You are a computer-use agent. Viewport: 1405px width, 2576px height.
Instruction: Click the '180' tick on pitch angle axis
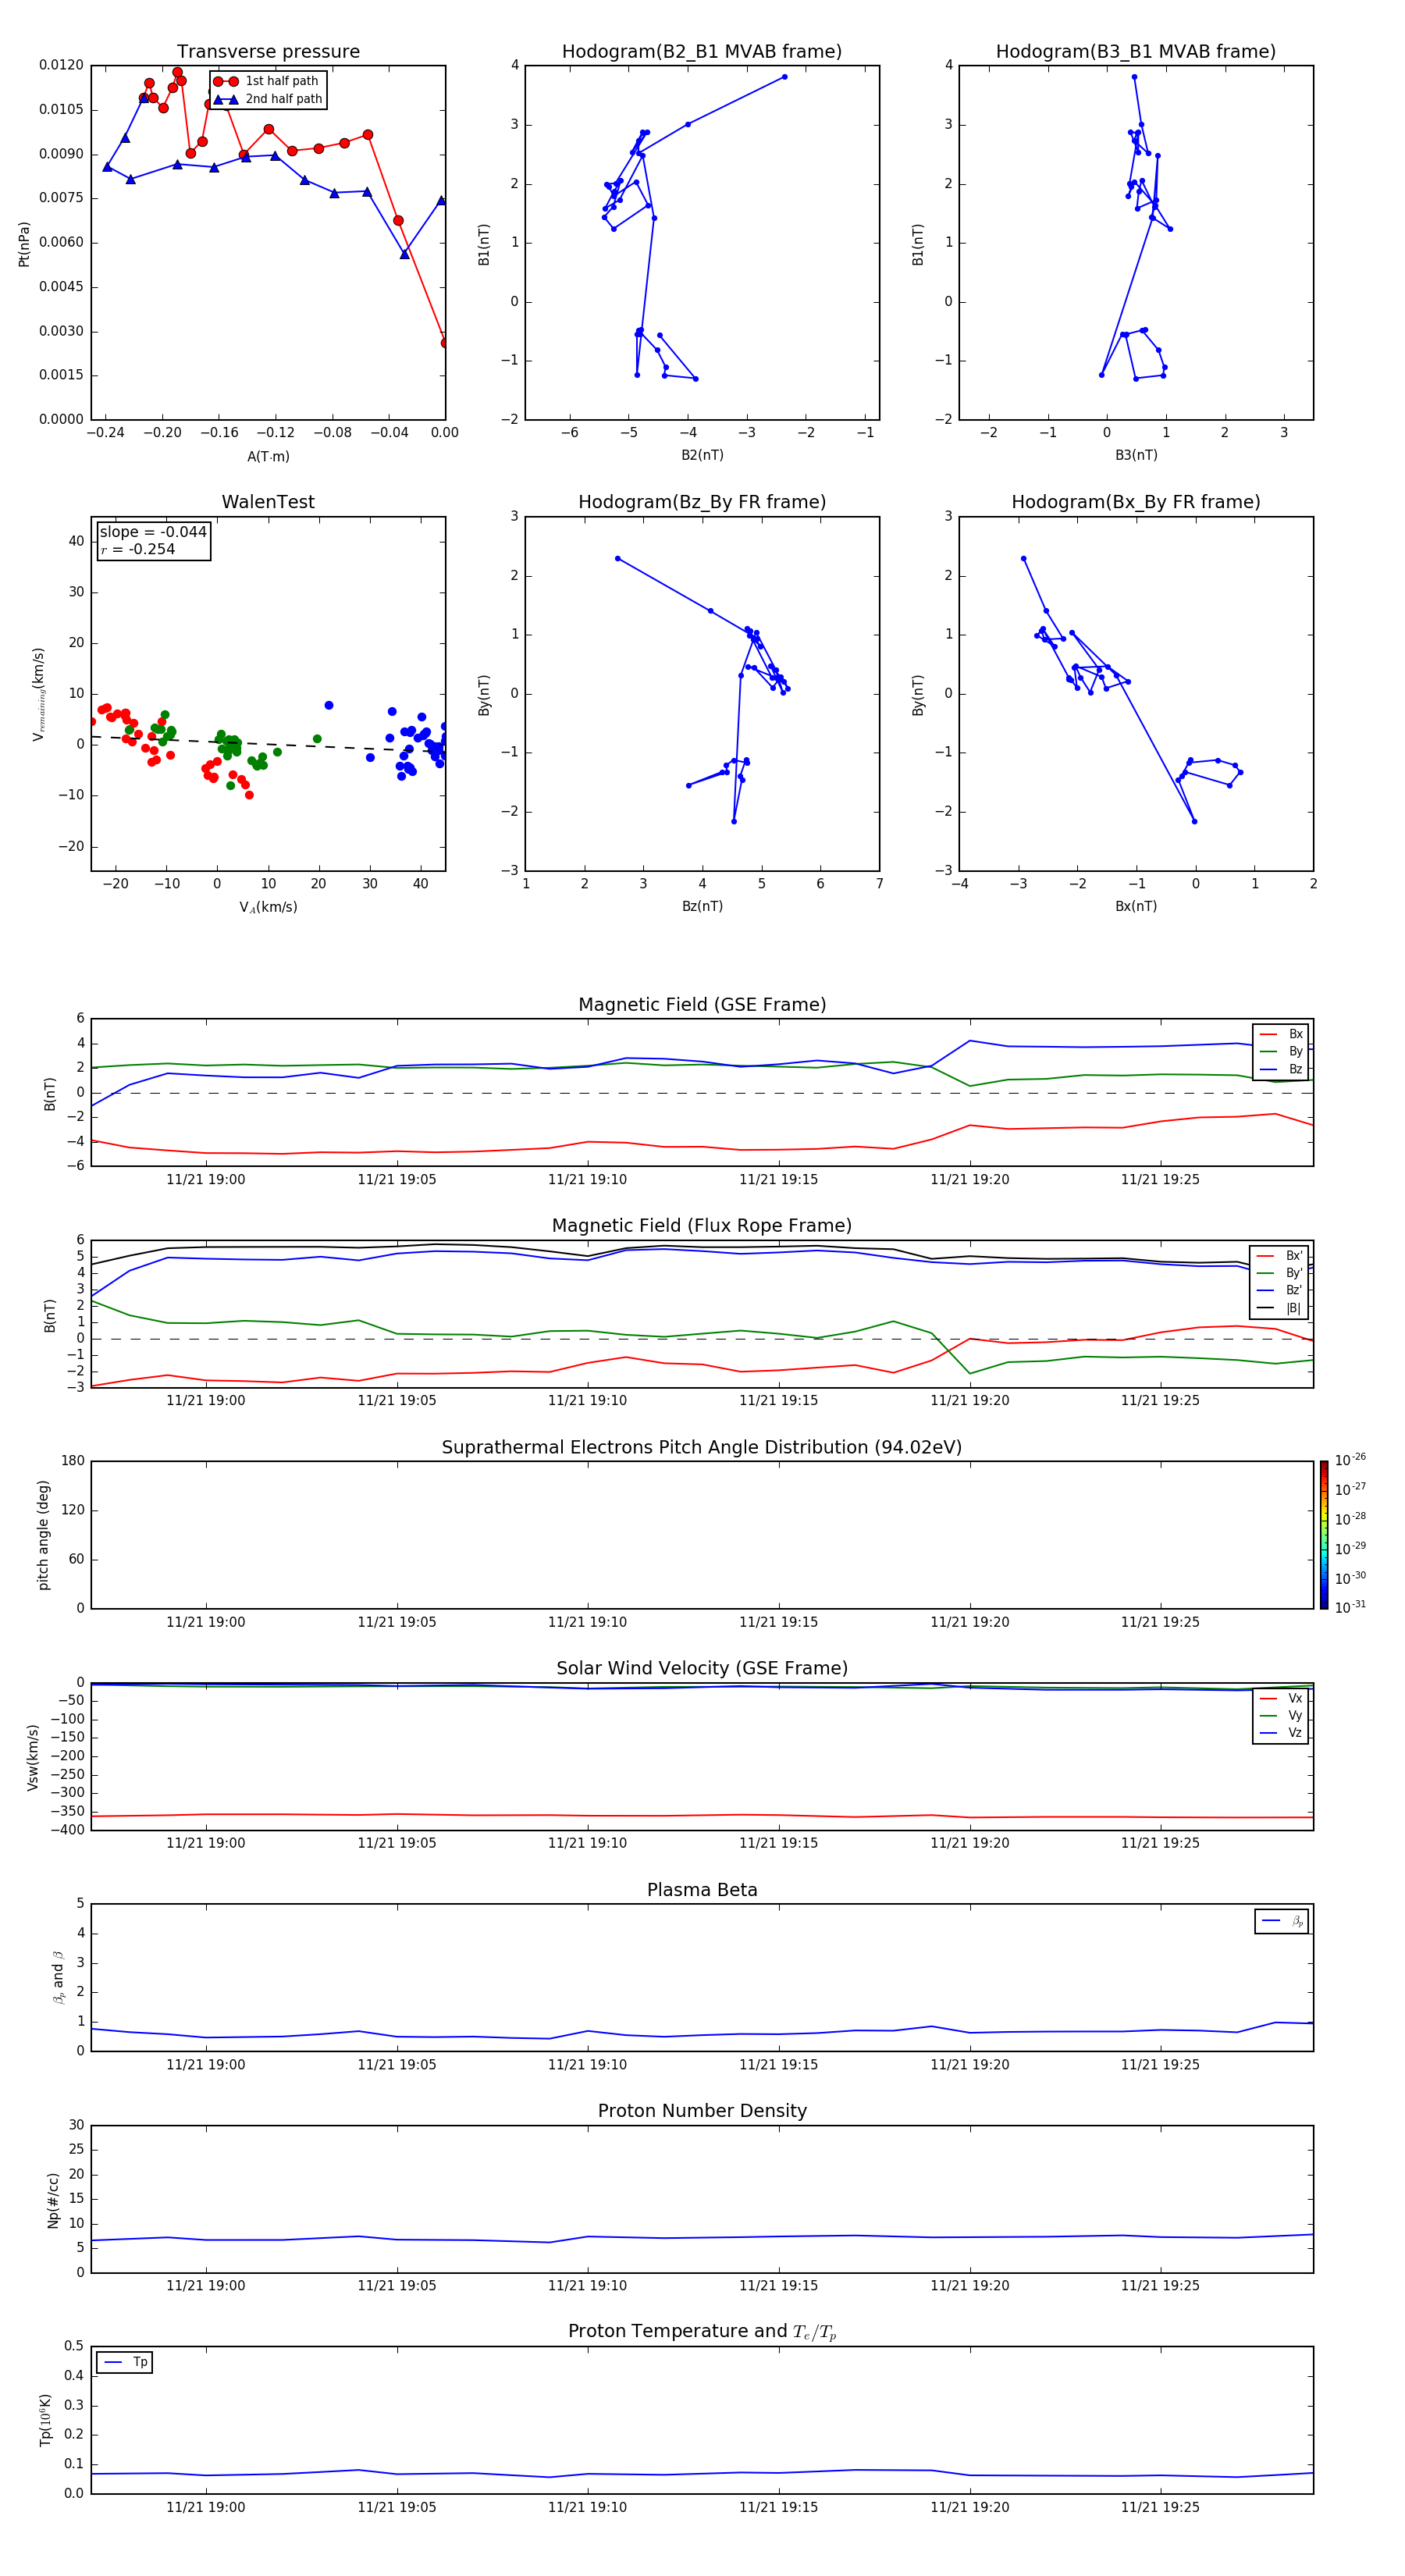click(x=73, y=1461)
